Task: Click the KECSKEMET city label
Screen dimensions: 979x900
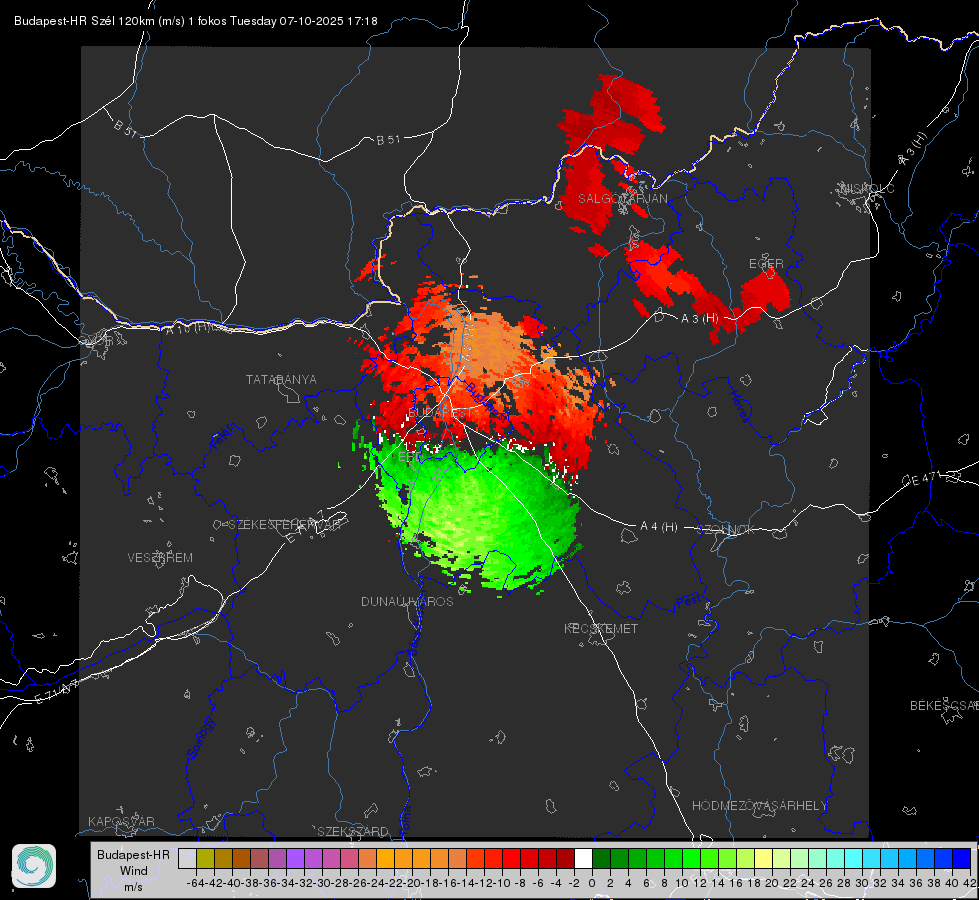Action: pyautogui.click(x=601, y=629)
